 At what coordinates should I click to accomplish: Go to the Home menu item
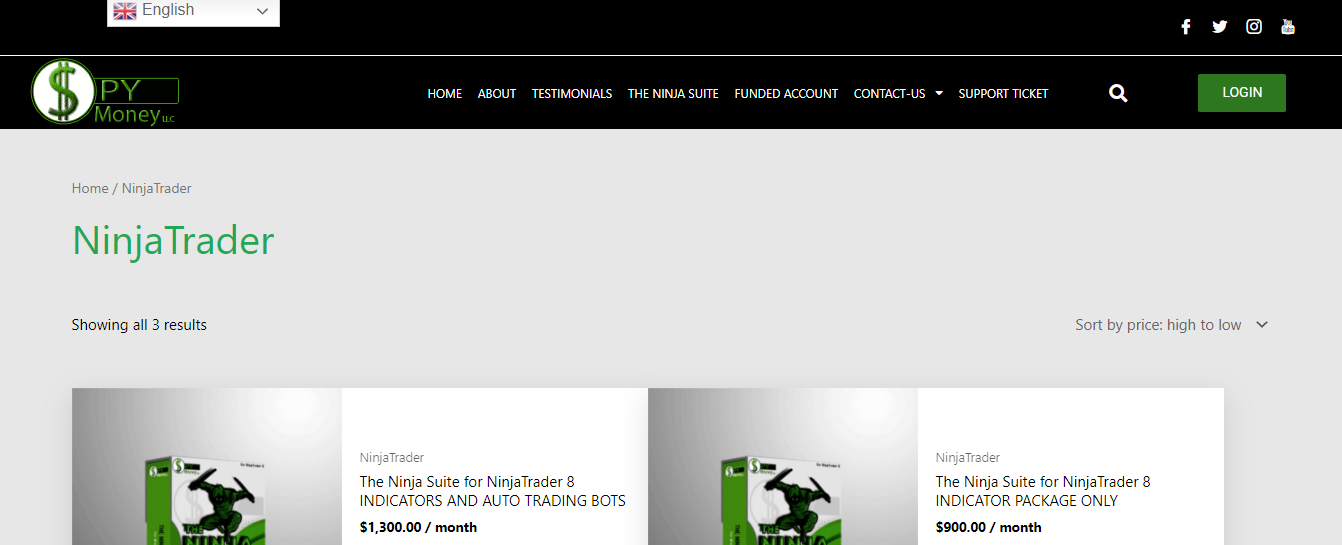coord(445,93)
